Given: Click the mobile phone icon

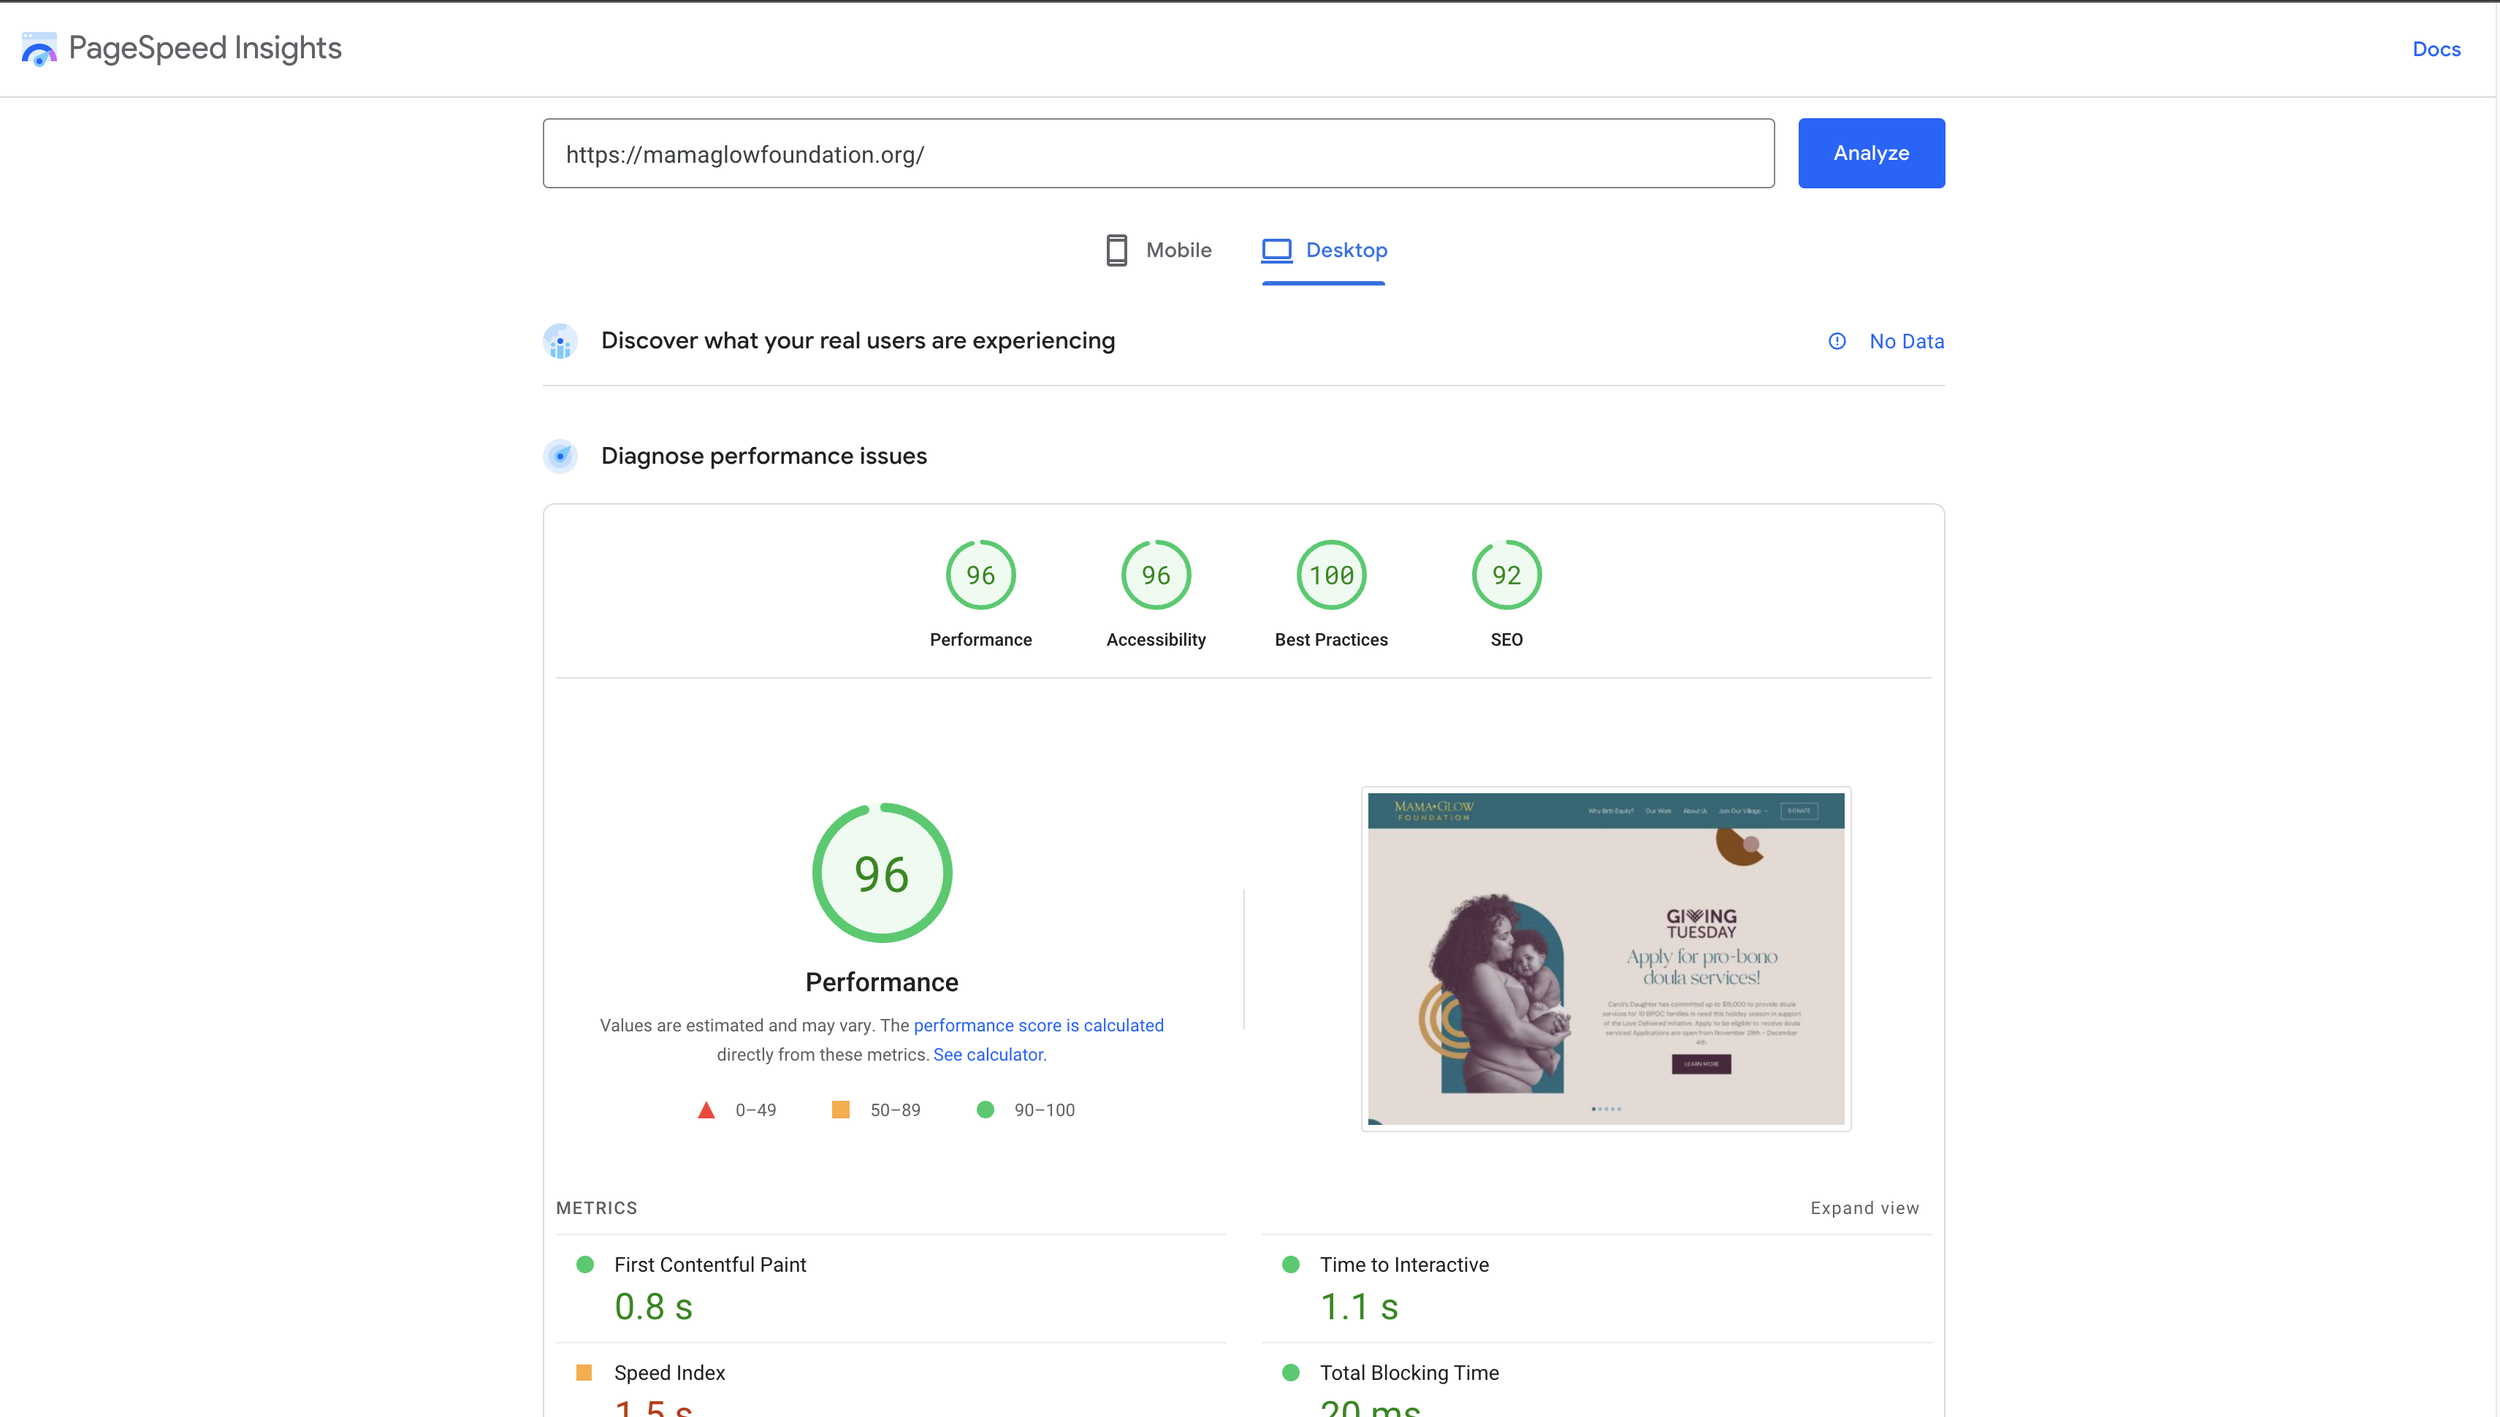Looking at the screenshot, I should click(x=1116, y=250).
